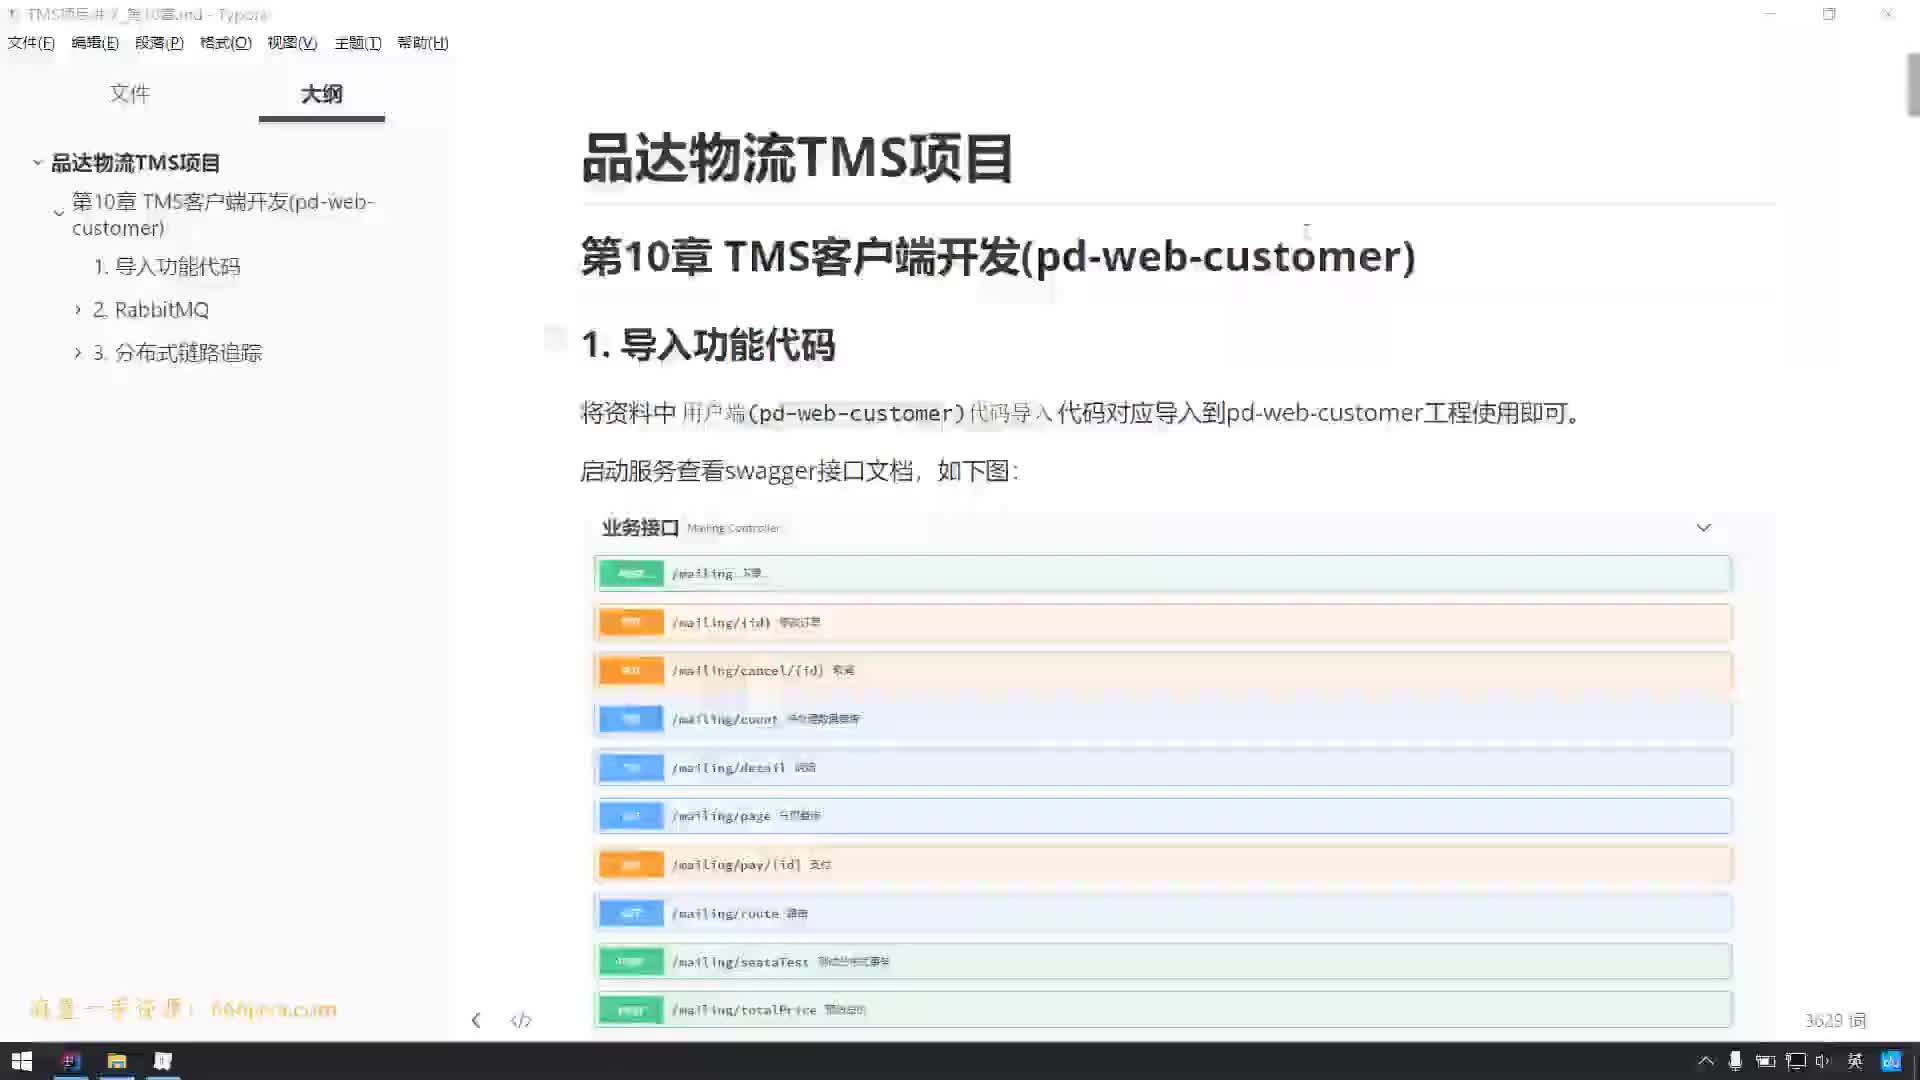Show hidden system tray icons

point(1706,1061)
